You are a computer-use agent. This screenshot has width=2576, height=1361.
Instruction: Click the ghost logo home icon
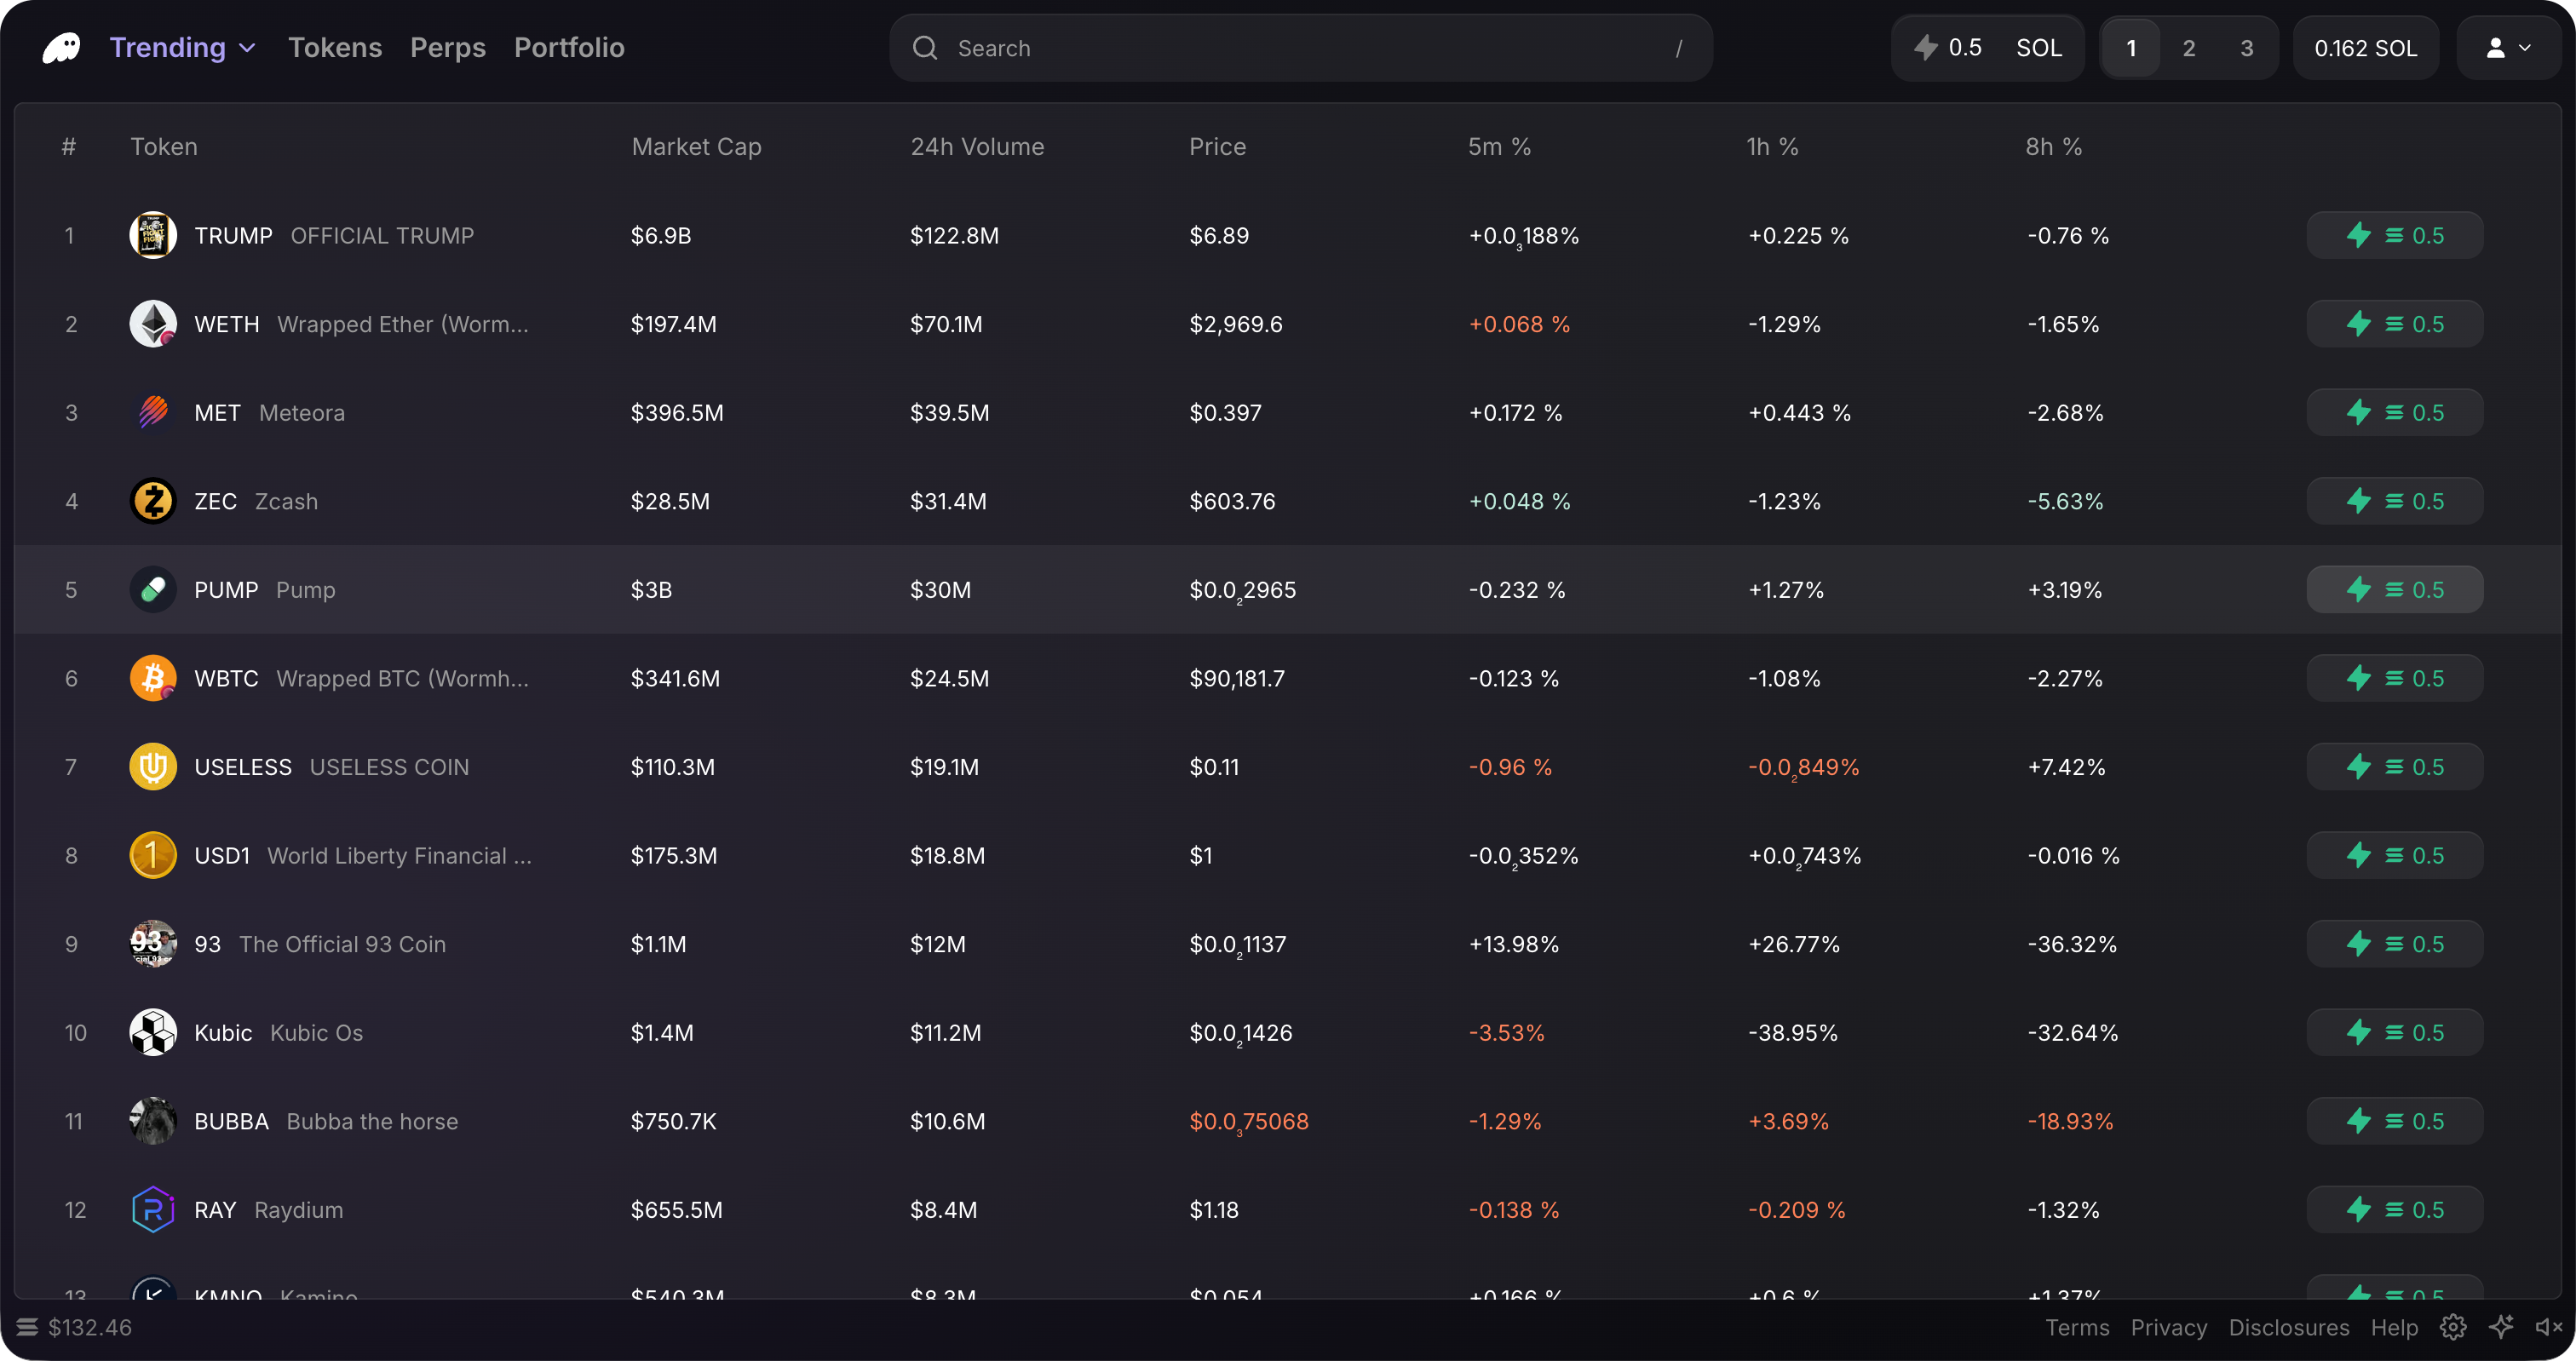pyautogui.click(x=62, y=47)
